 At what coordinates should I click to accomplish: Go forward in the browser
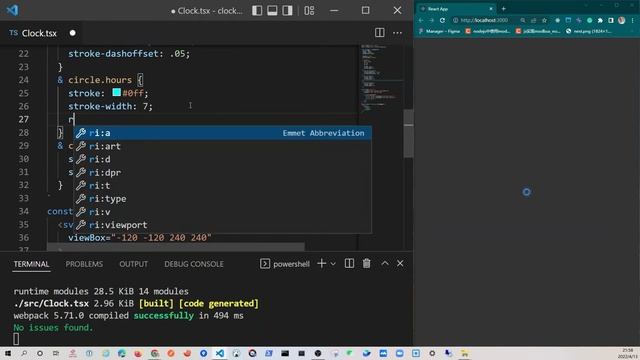(431, 20)
